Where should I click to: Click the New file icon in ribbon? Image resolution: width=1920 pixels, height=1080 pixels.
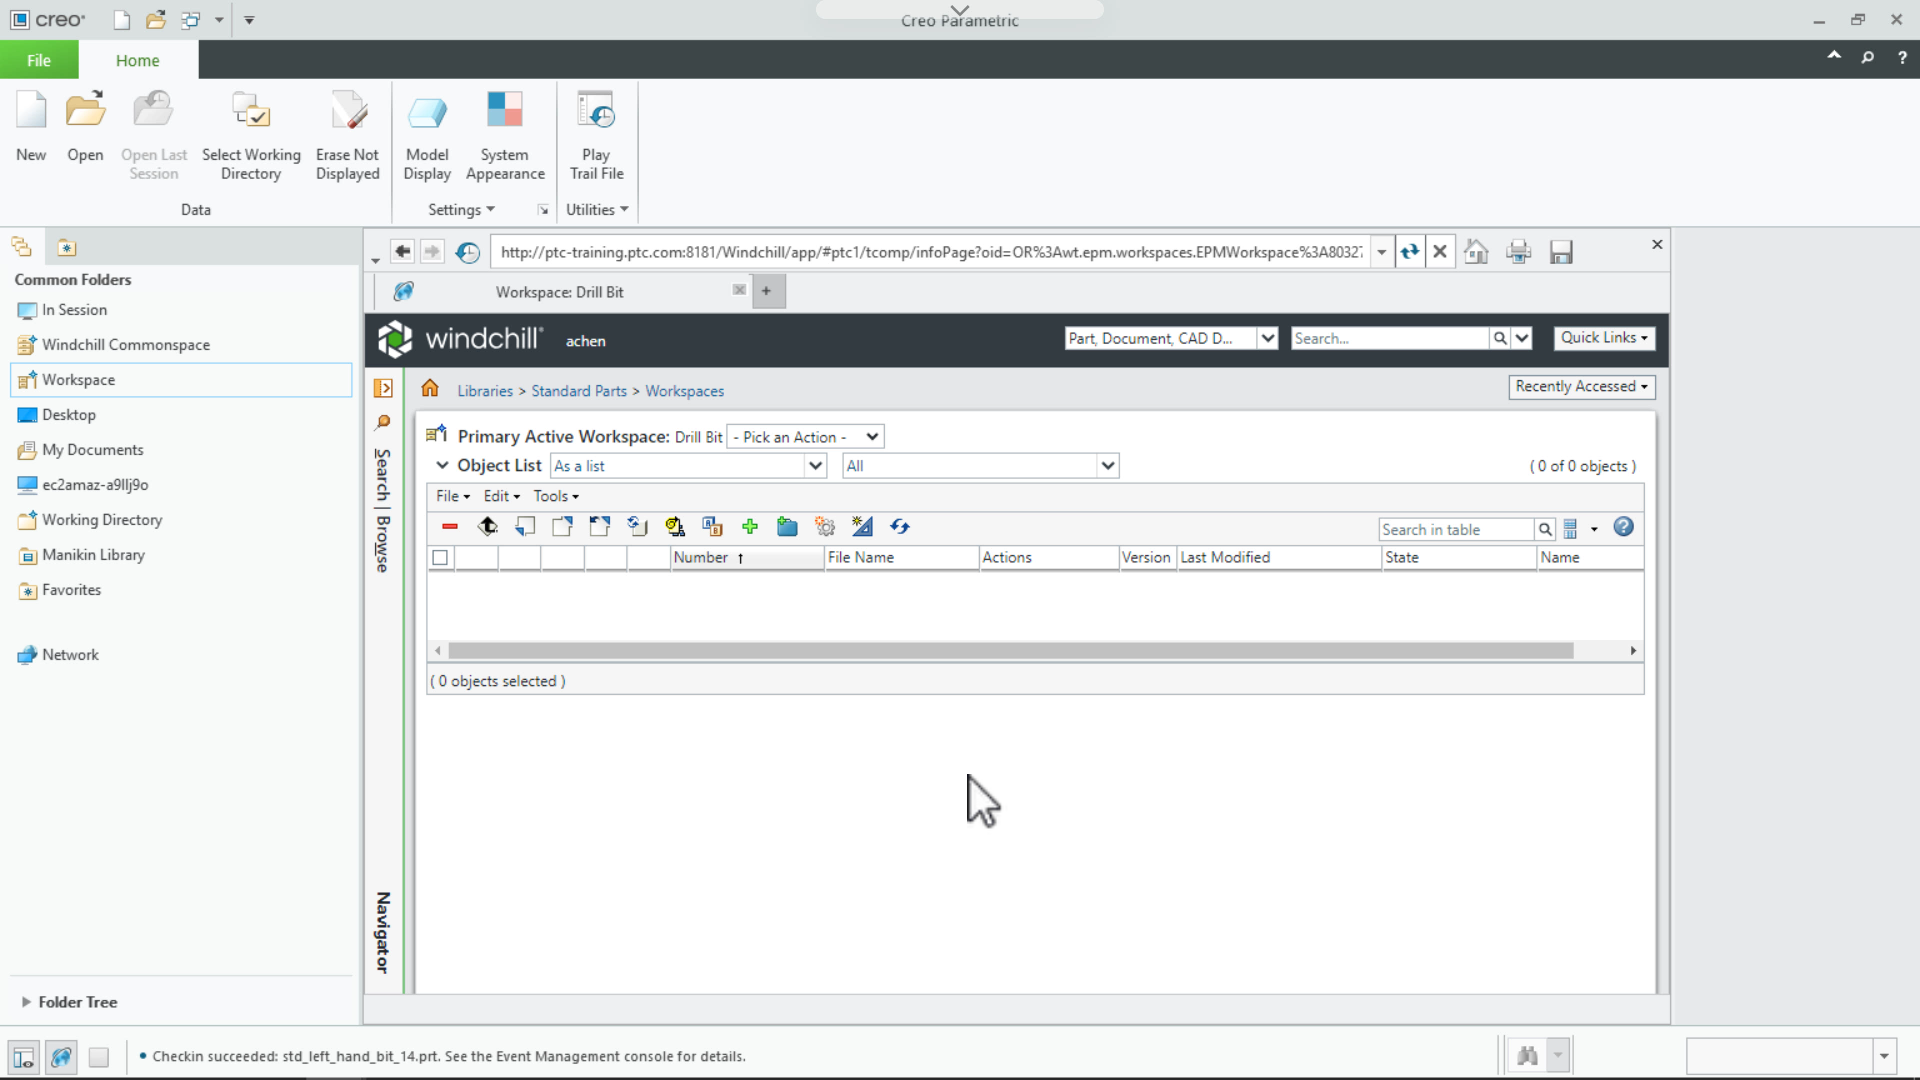click(x=31, y=110)
